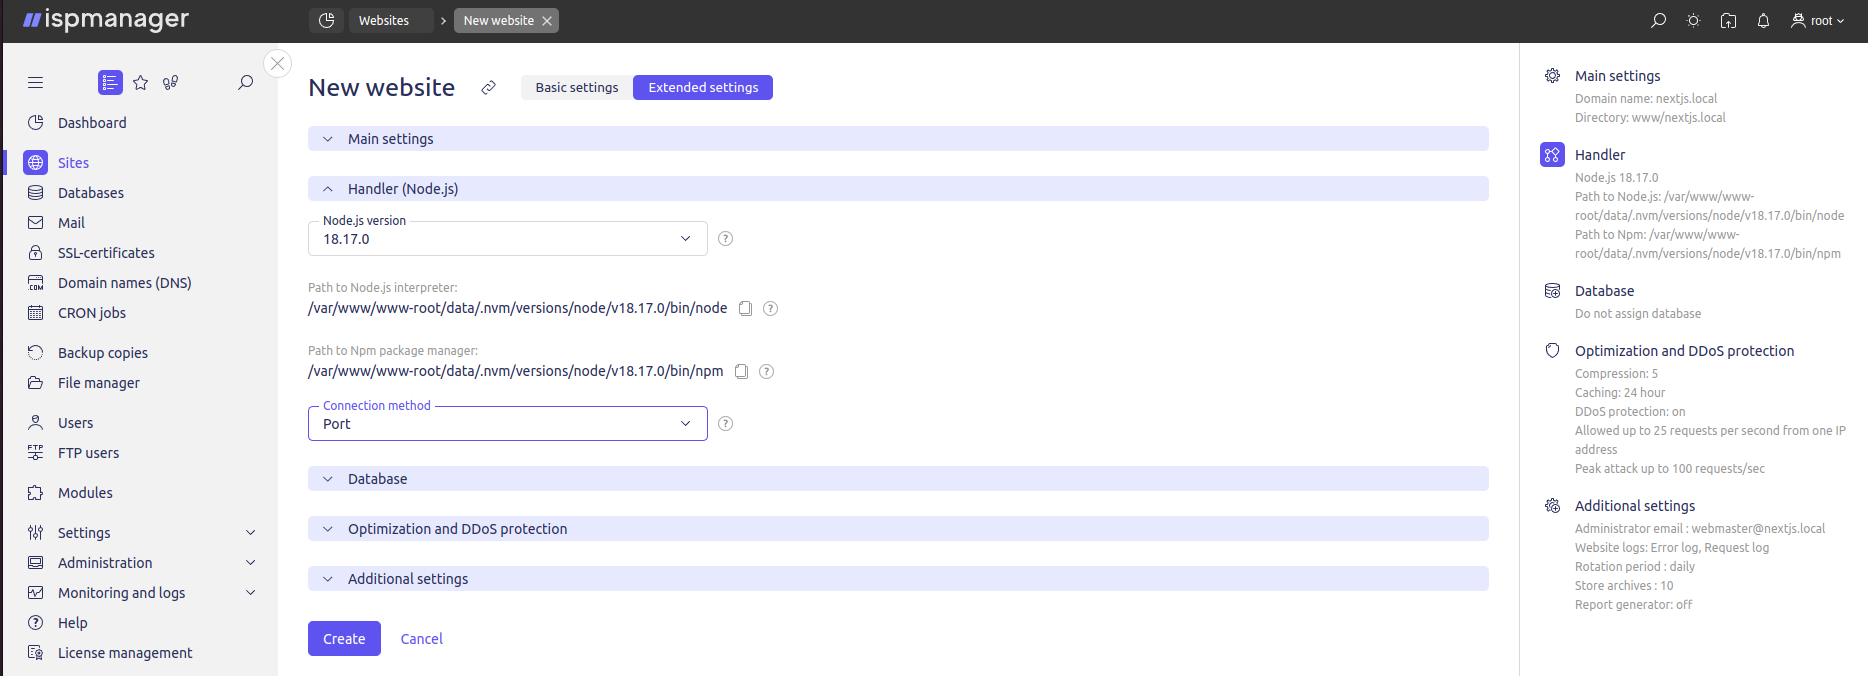Expand Monitoring and logs chevron
Image resolution: width=1868 pixels, height=676 pixels.
[x=251, y=593]
